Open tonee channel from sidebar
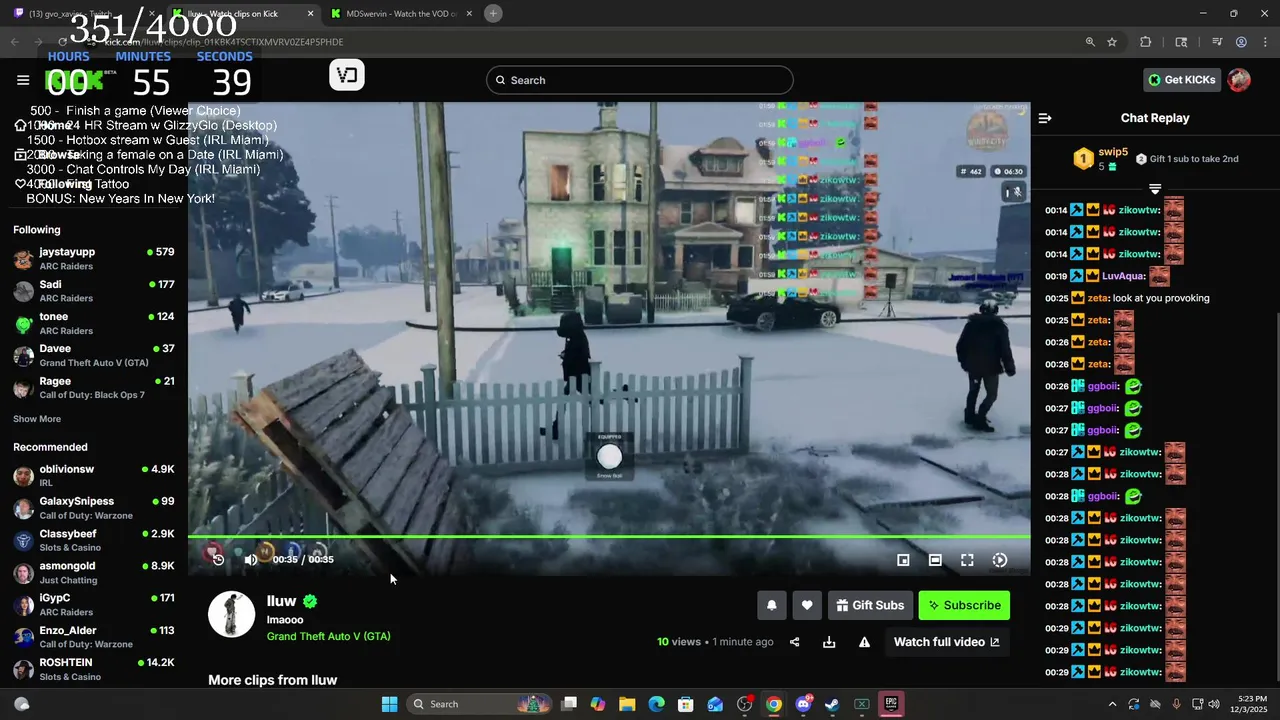 [x=94, y=323]
